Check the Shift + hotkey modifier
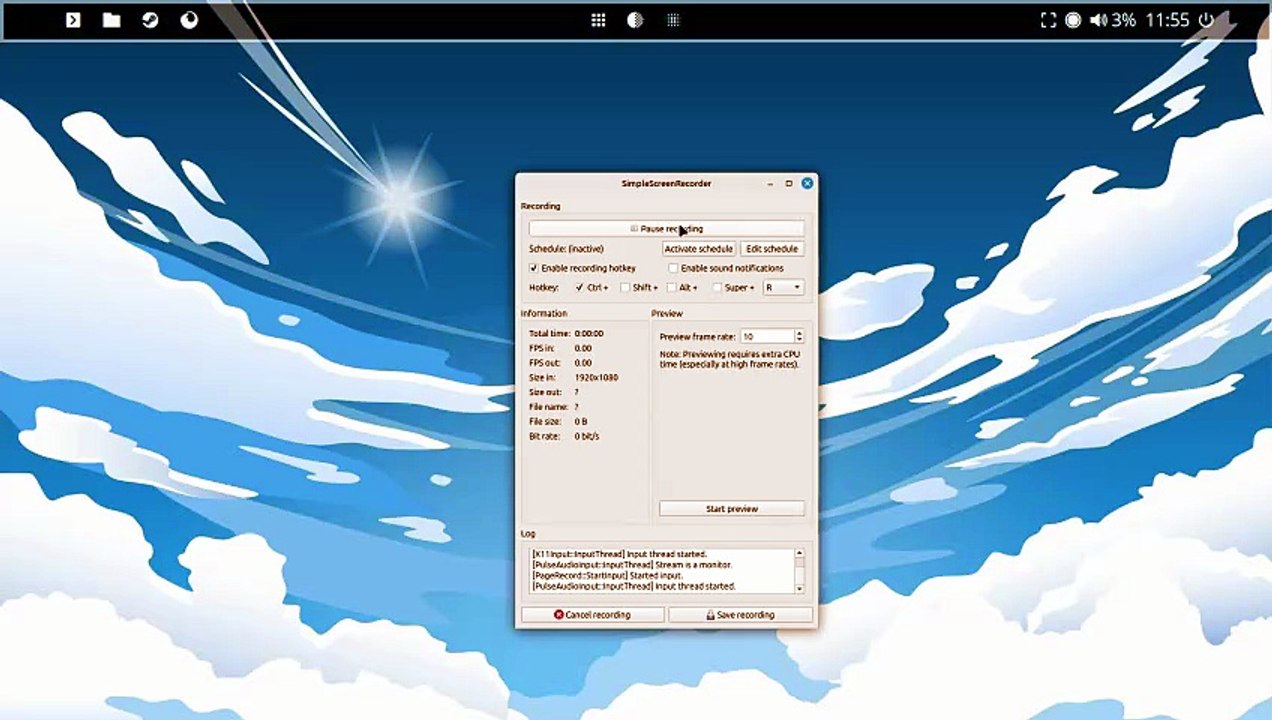This screenshot has height=720, width=1272. click(625, 288)
